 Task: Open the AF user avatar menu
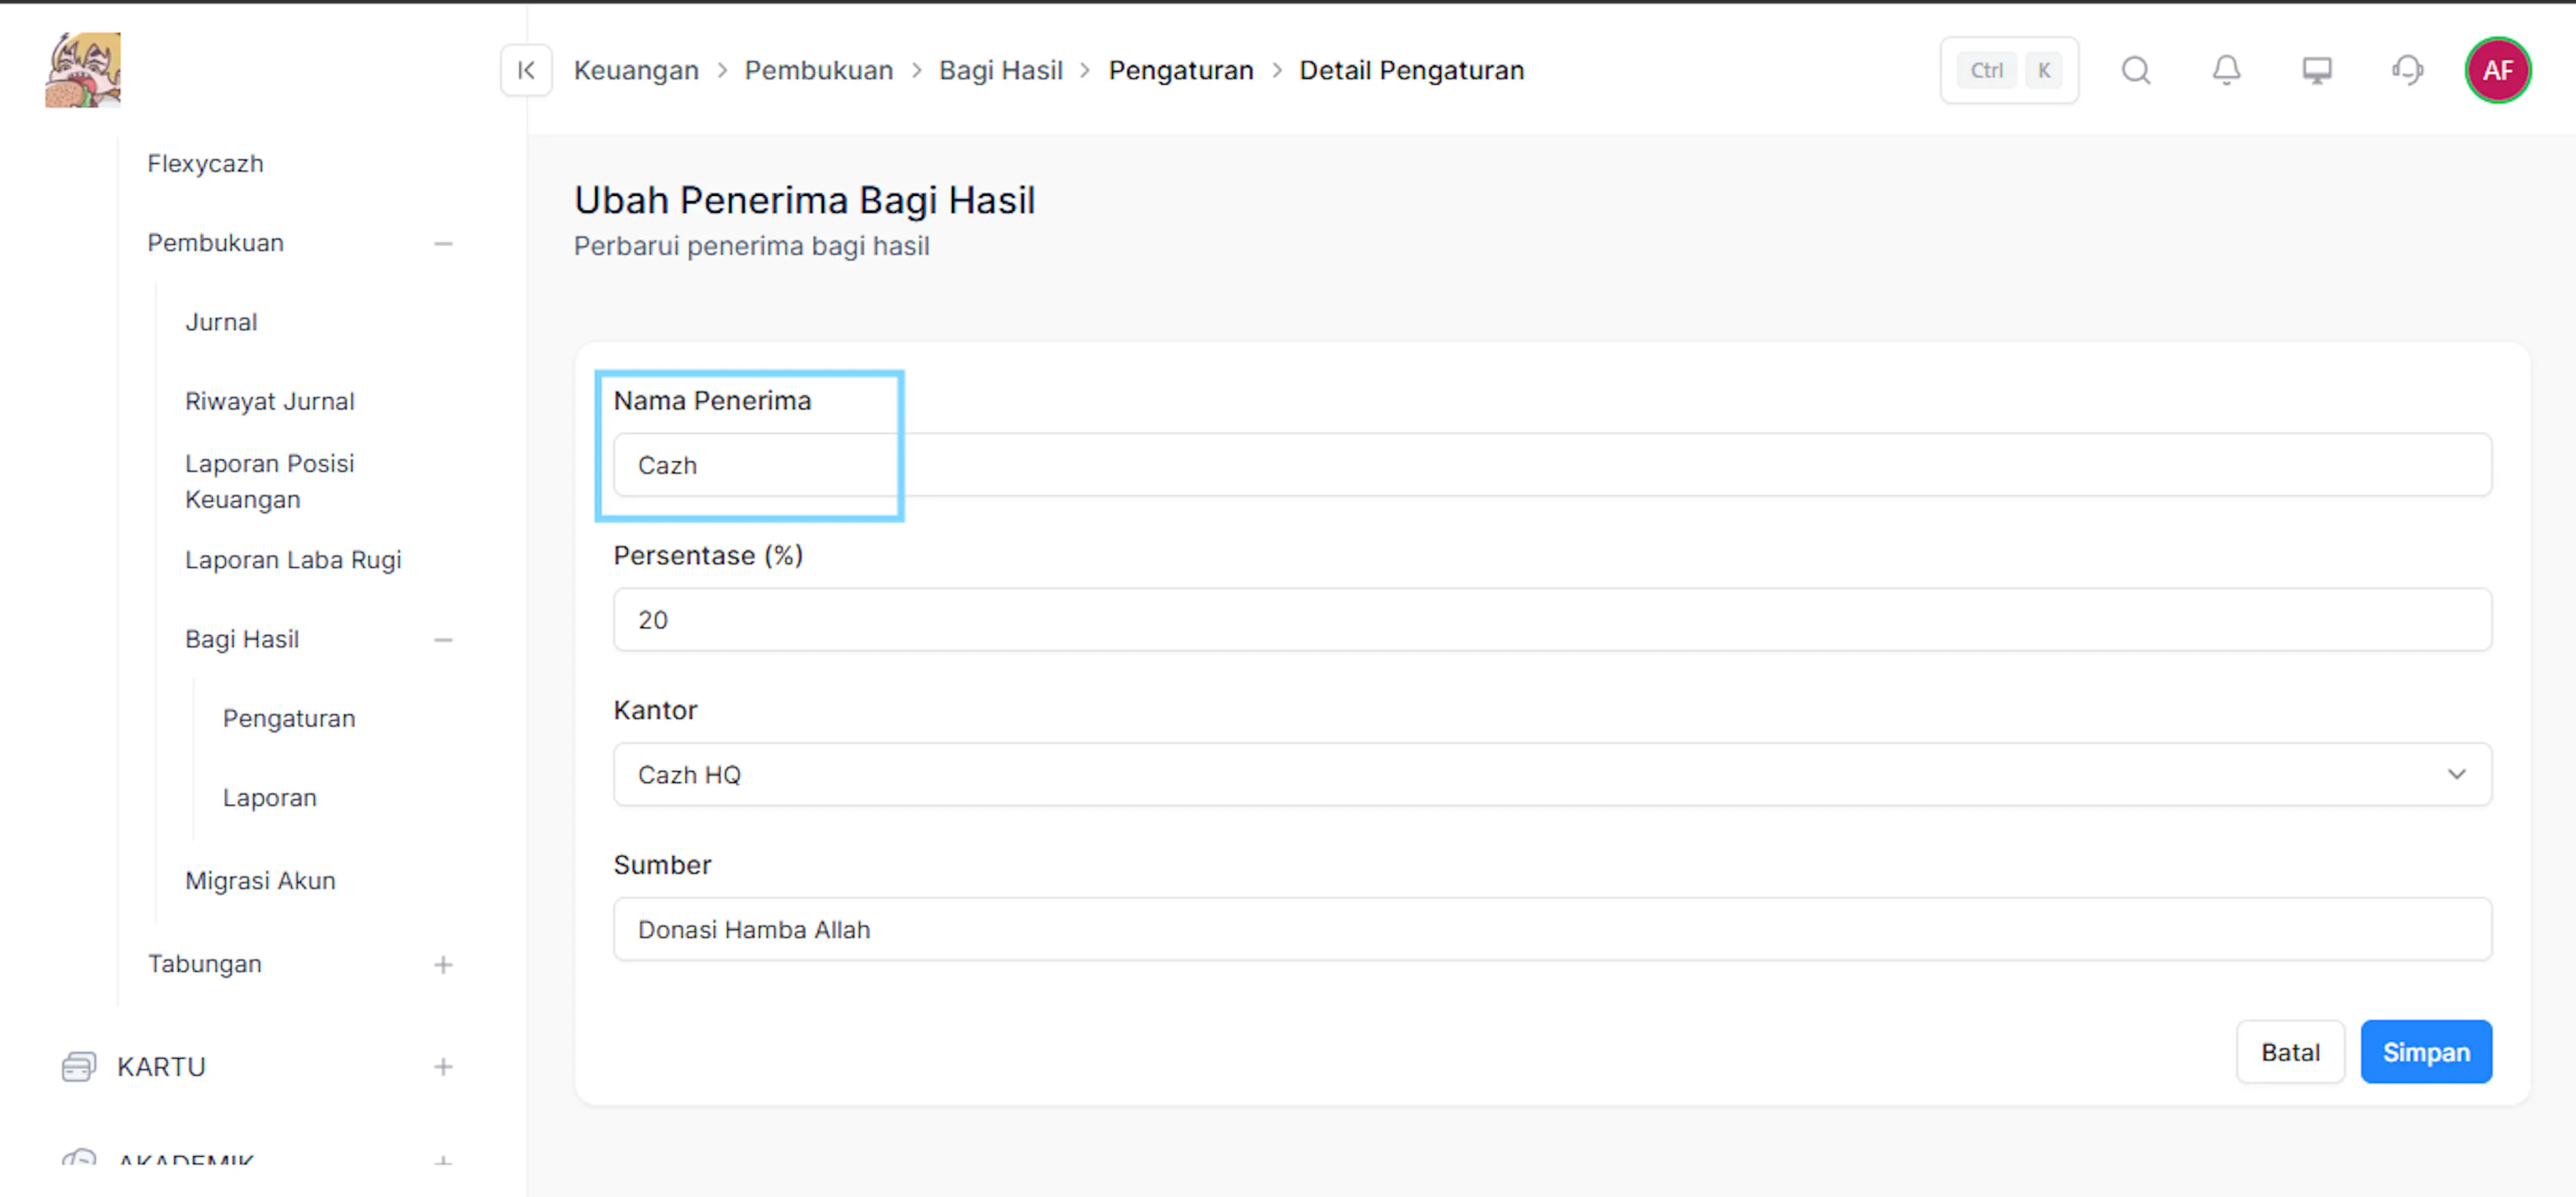2497,70
